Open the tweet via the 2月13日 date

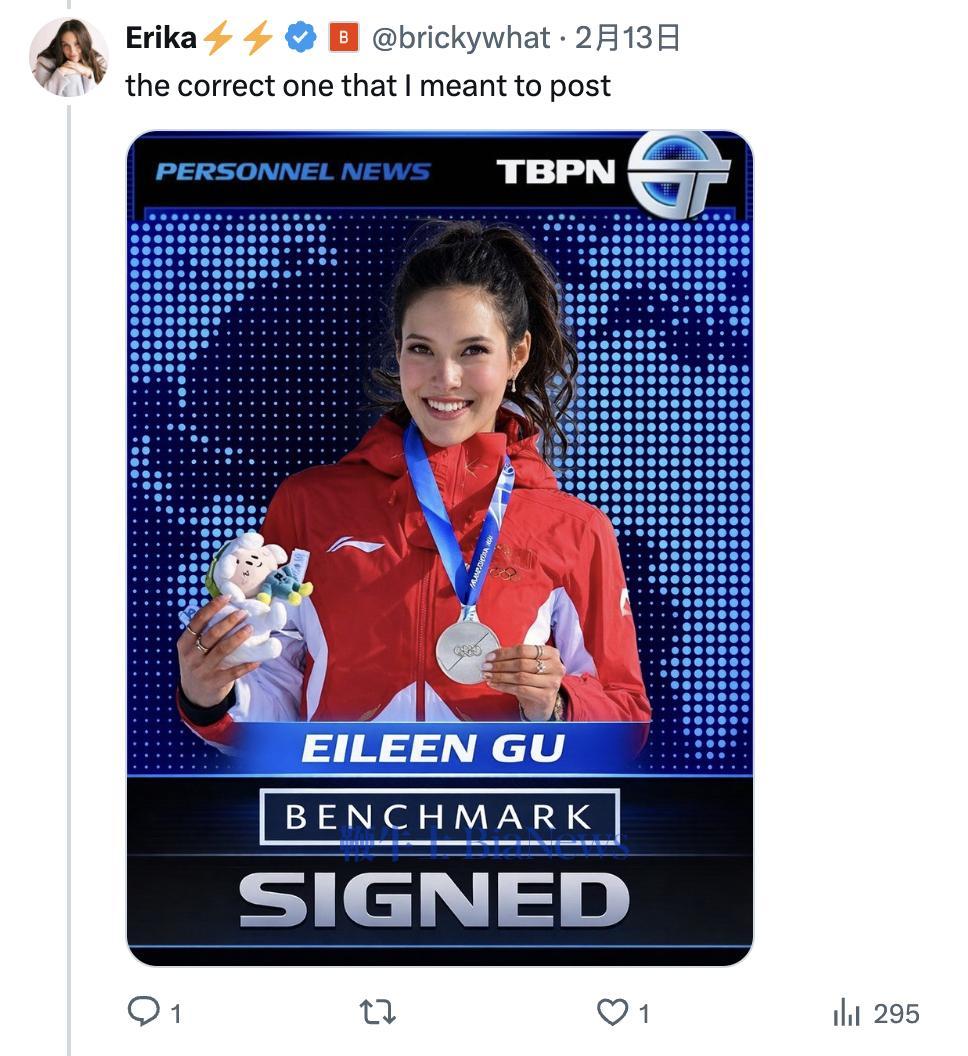(x=628, y=38)
